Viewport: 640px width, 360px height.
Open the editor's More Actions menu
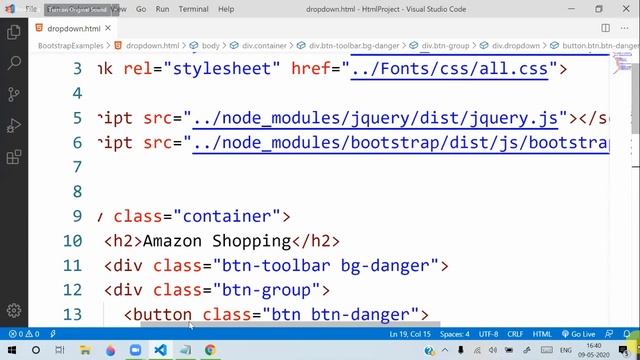pyautogui.click(x=624, y=28)
